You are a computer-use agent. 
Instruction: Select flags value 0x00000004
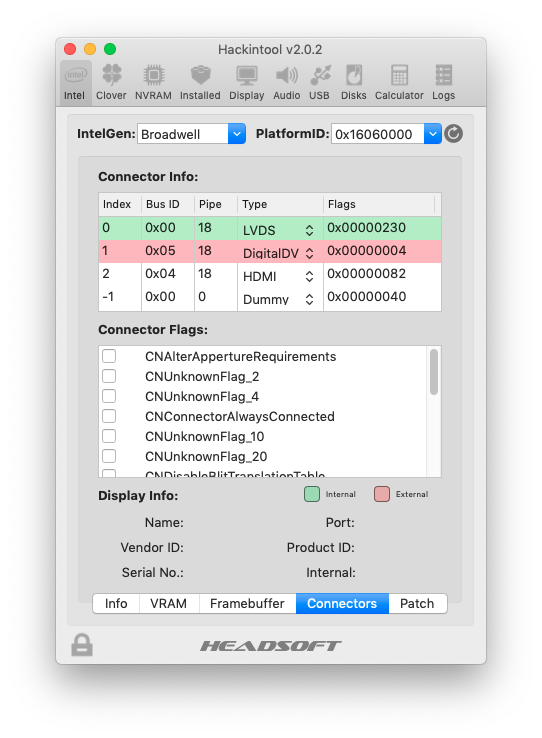367,251
